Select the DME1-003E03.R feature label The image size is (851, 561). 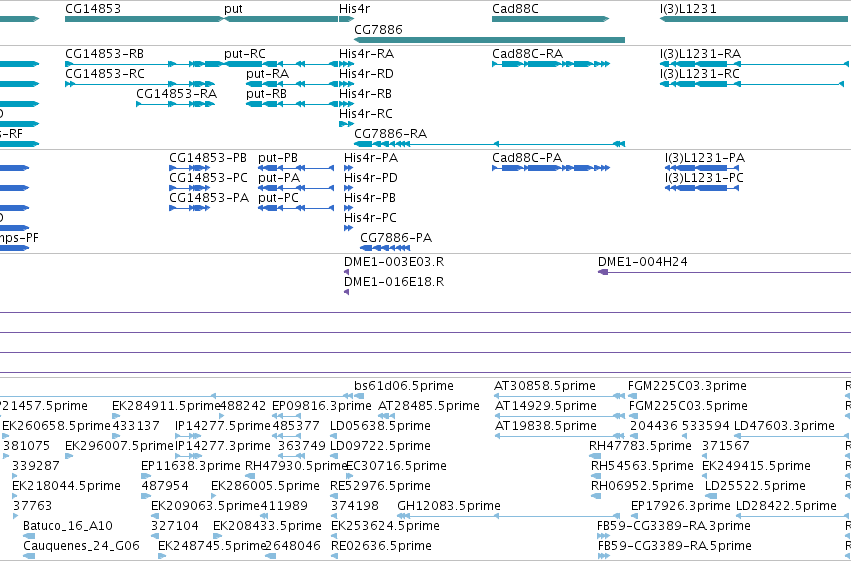(x=394, y=262)
